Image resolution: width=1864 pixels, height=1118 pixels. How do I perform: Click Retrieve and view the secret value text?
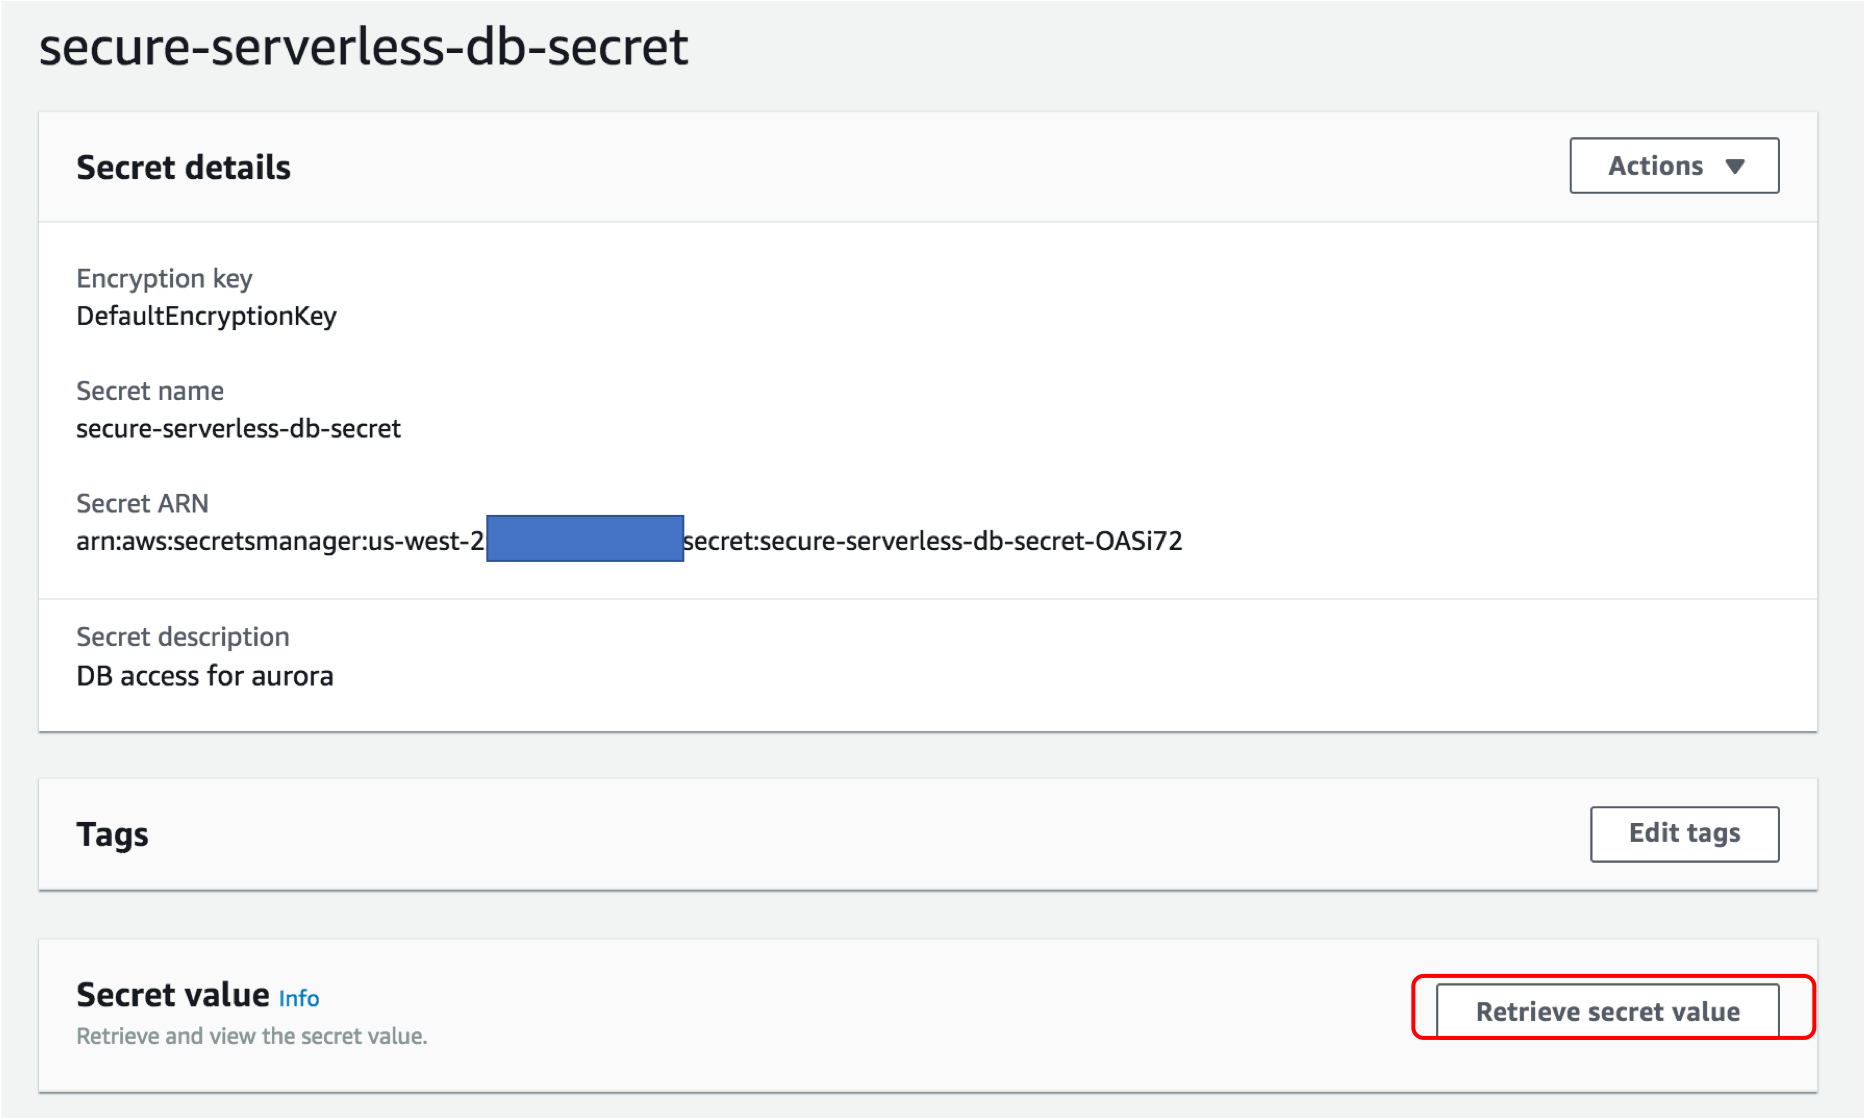coord(252,1037)
